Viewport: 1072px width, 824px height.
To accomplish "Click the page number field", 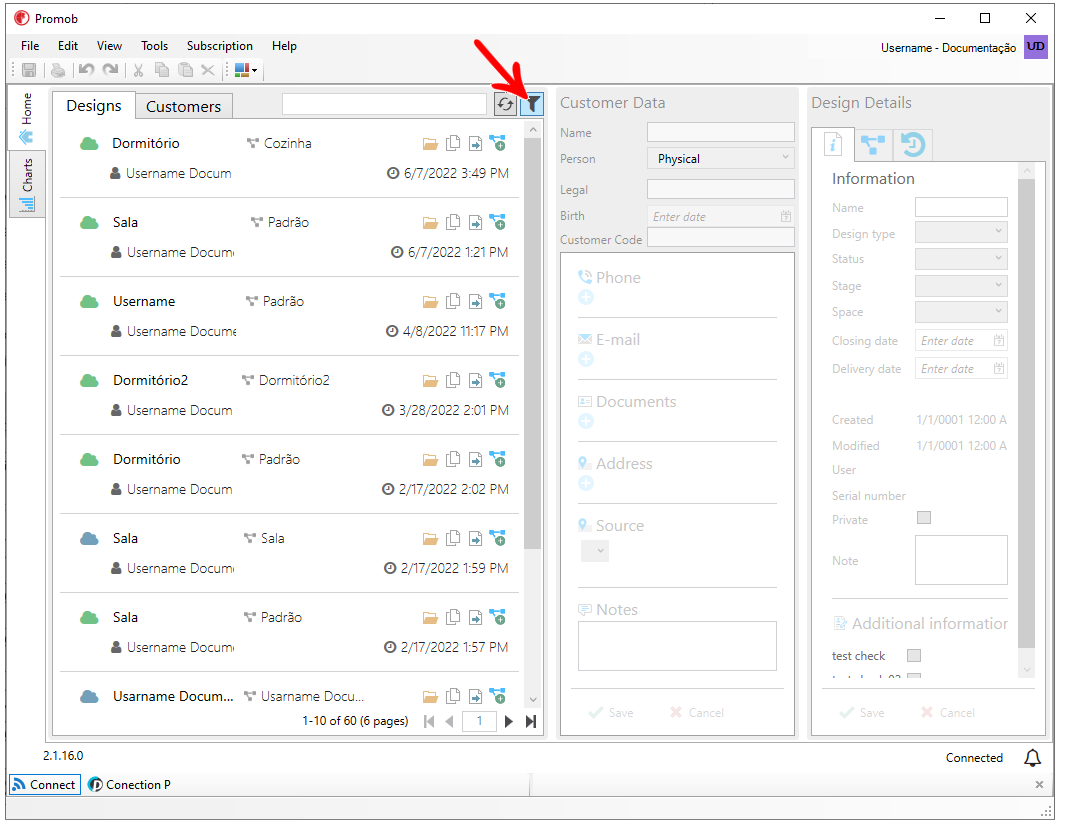I will click(479, 721).
